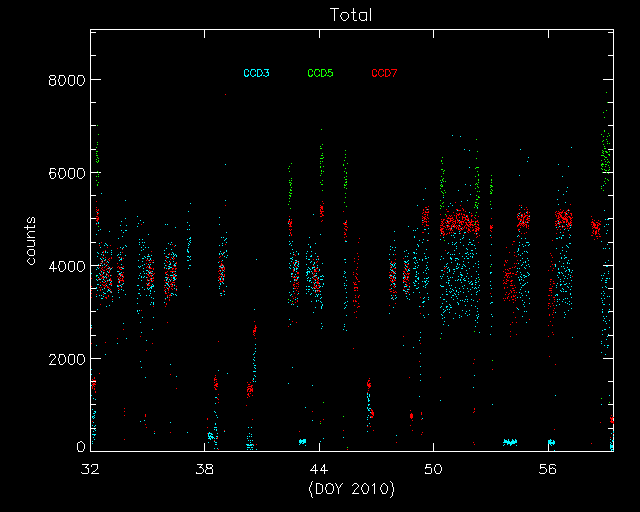
Task: Click the 32 x-axis tick value
Action: (90, 469)
